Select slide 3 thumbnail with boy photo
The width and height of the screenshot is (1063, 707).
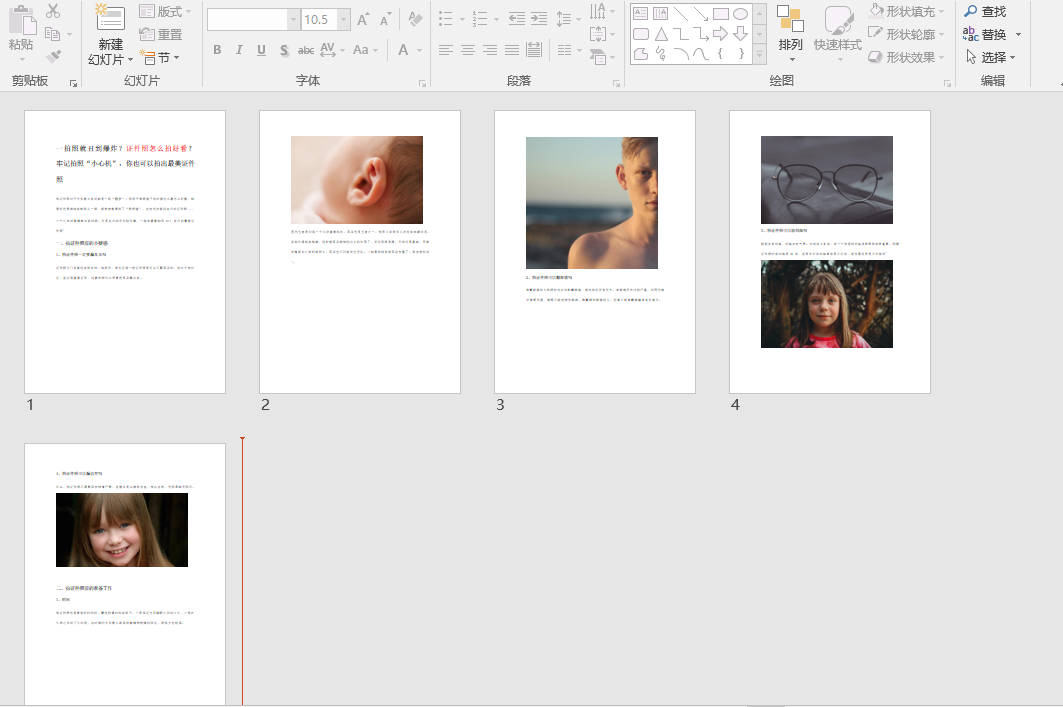click(x=594, y=251)
